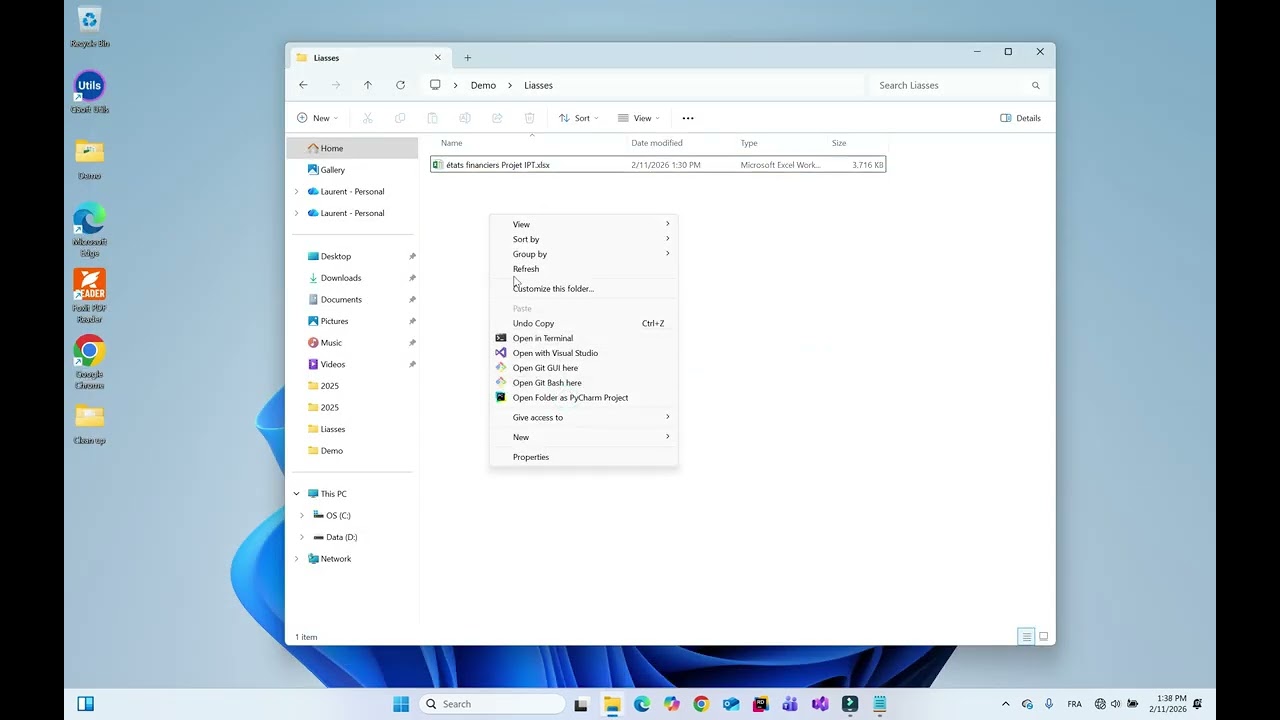Toggle the Details pane button

point(1021,118)
